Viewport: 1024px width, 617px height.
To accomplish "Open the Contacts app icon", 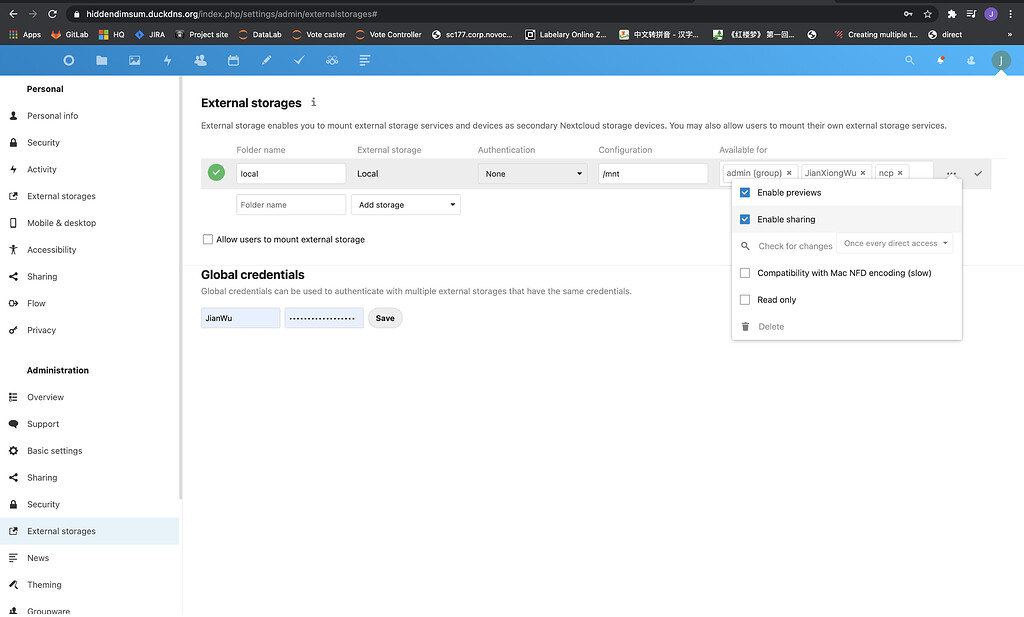I will pos(200,60).
